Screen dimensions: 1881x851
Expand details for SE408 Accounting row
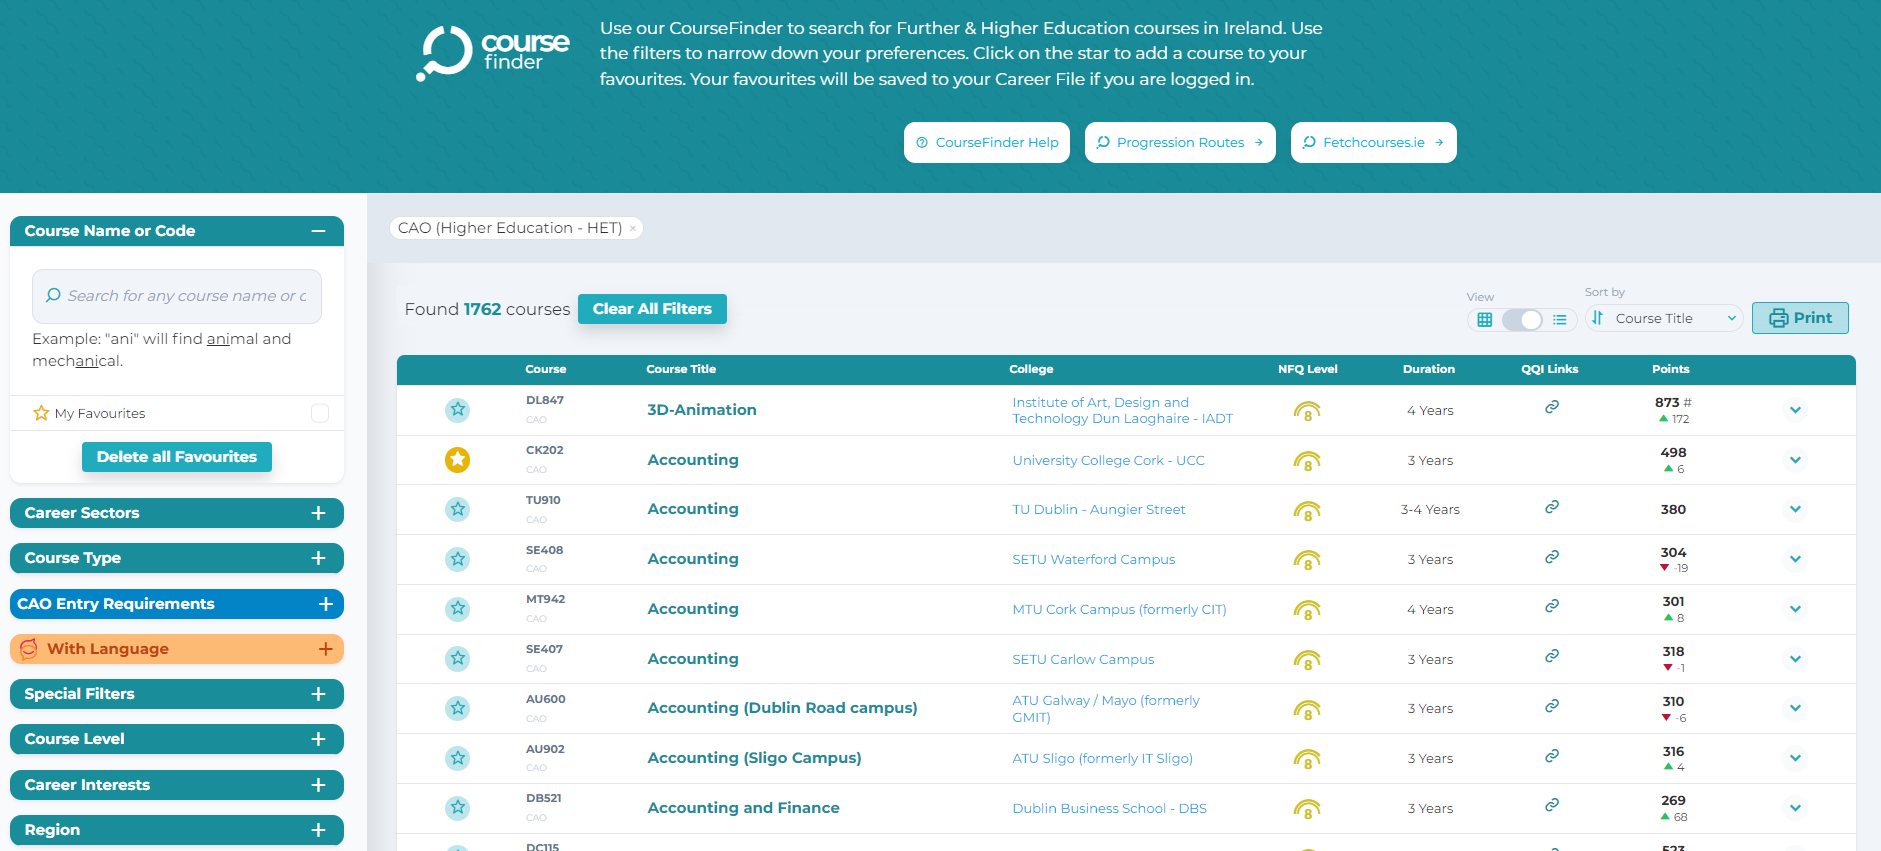pyautogui.click(x=1795, y=559)
